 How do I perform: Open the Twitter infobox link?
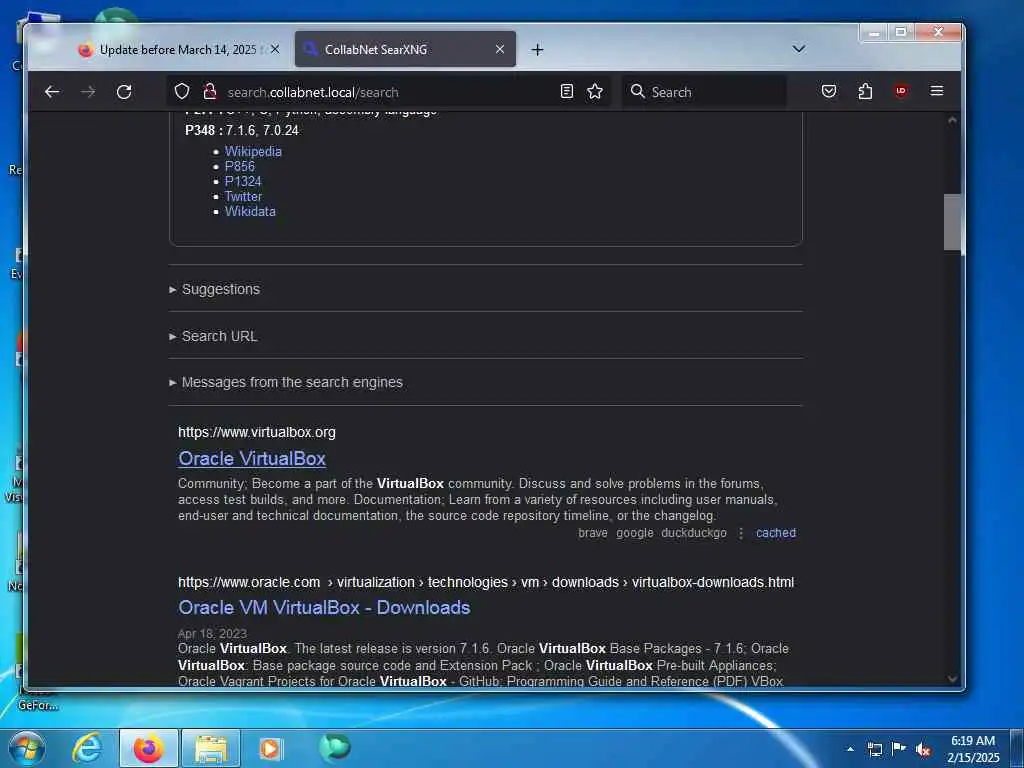(x=243, y=197)
